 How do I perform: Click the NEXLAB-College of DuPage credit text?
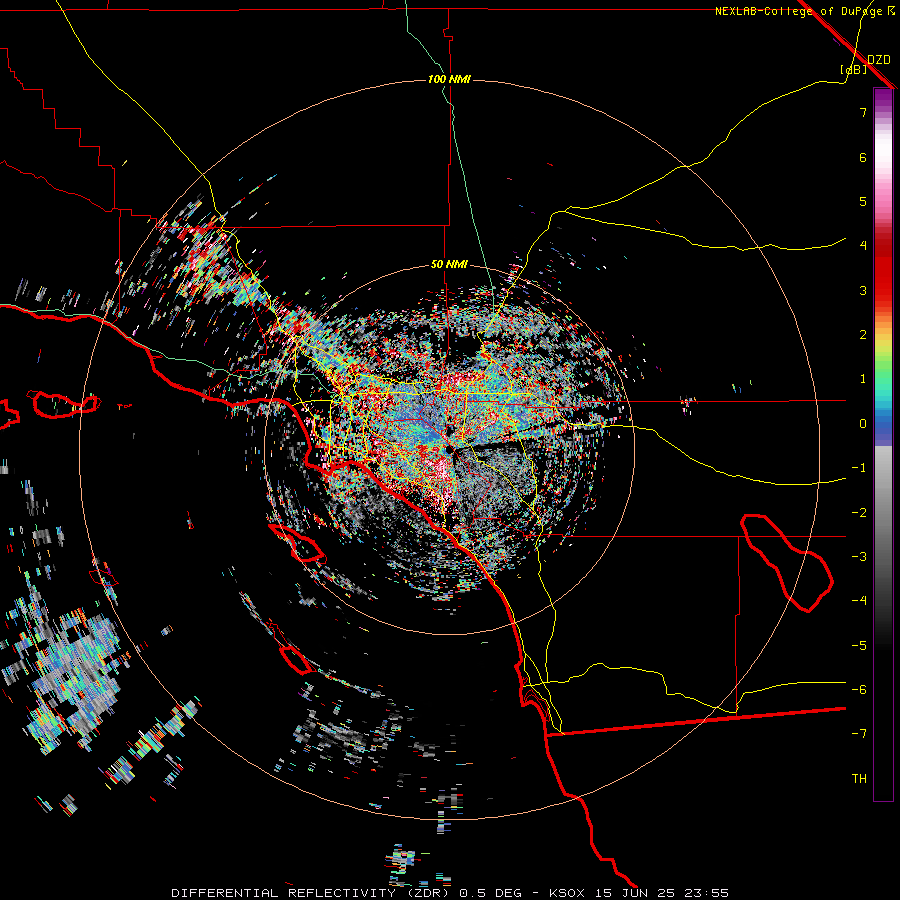[x=804, y=11]
